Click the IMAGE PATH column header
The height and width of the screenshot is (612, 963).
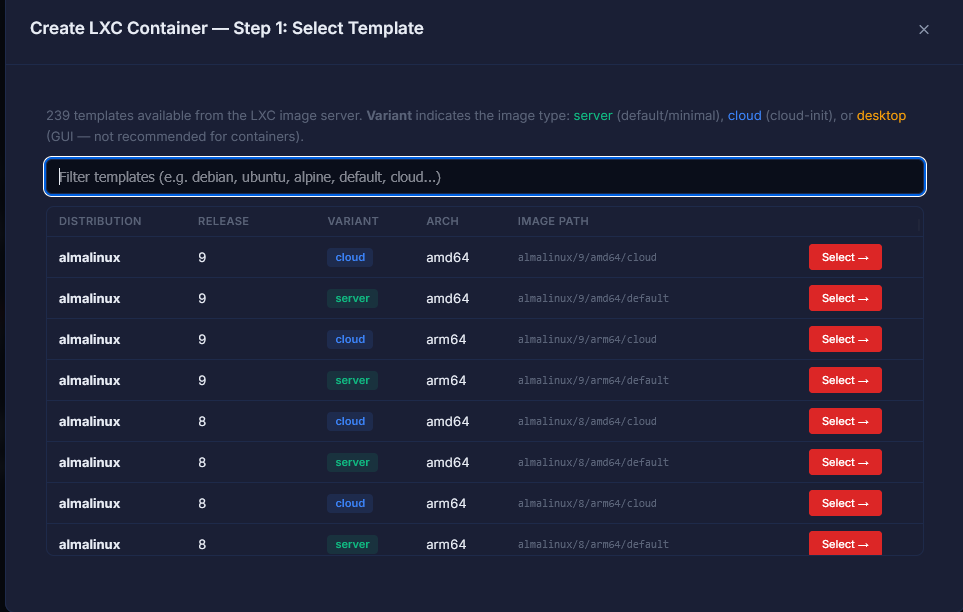point(553,221)
